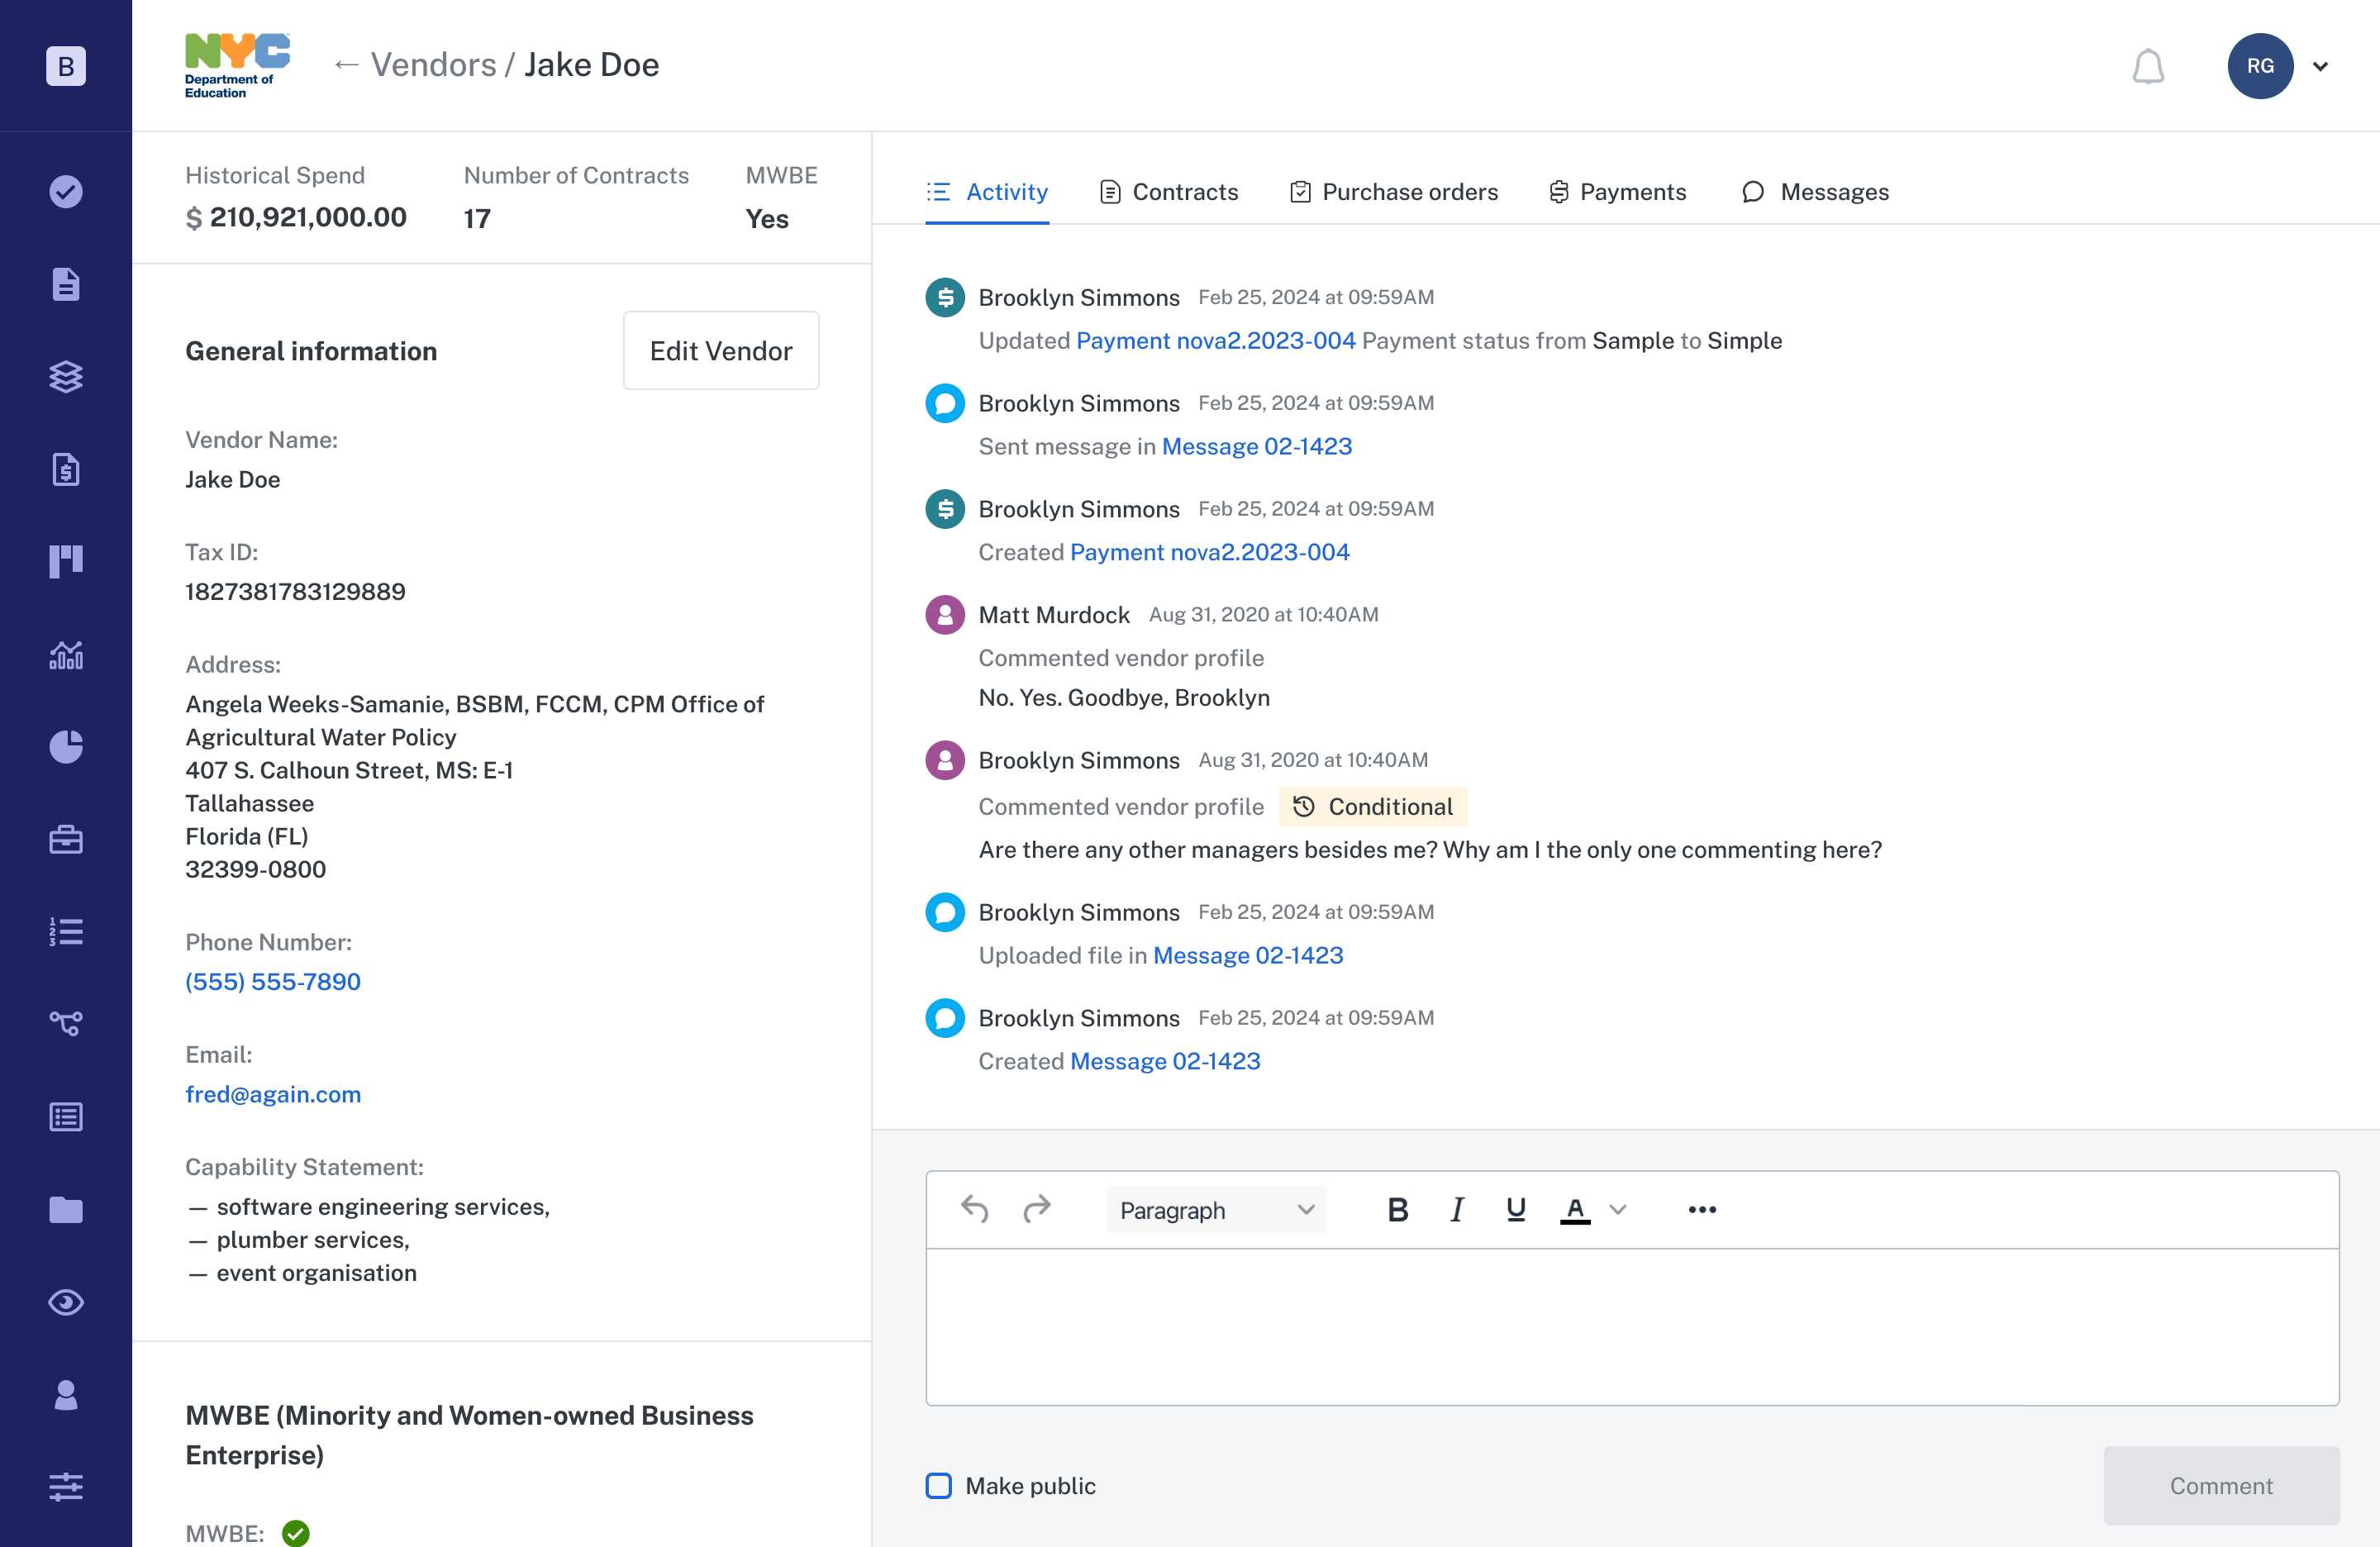This screenshot has height=1547, width=2380.
Task: Open the sliders settings sidebar icon
Action: 66,1486
